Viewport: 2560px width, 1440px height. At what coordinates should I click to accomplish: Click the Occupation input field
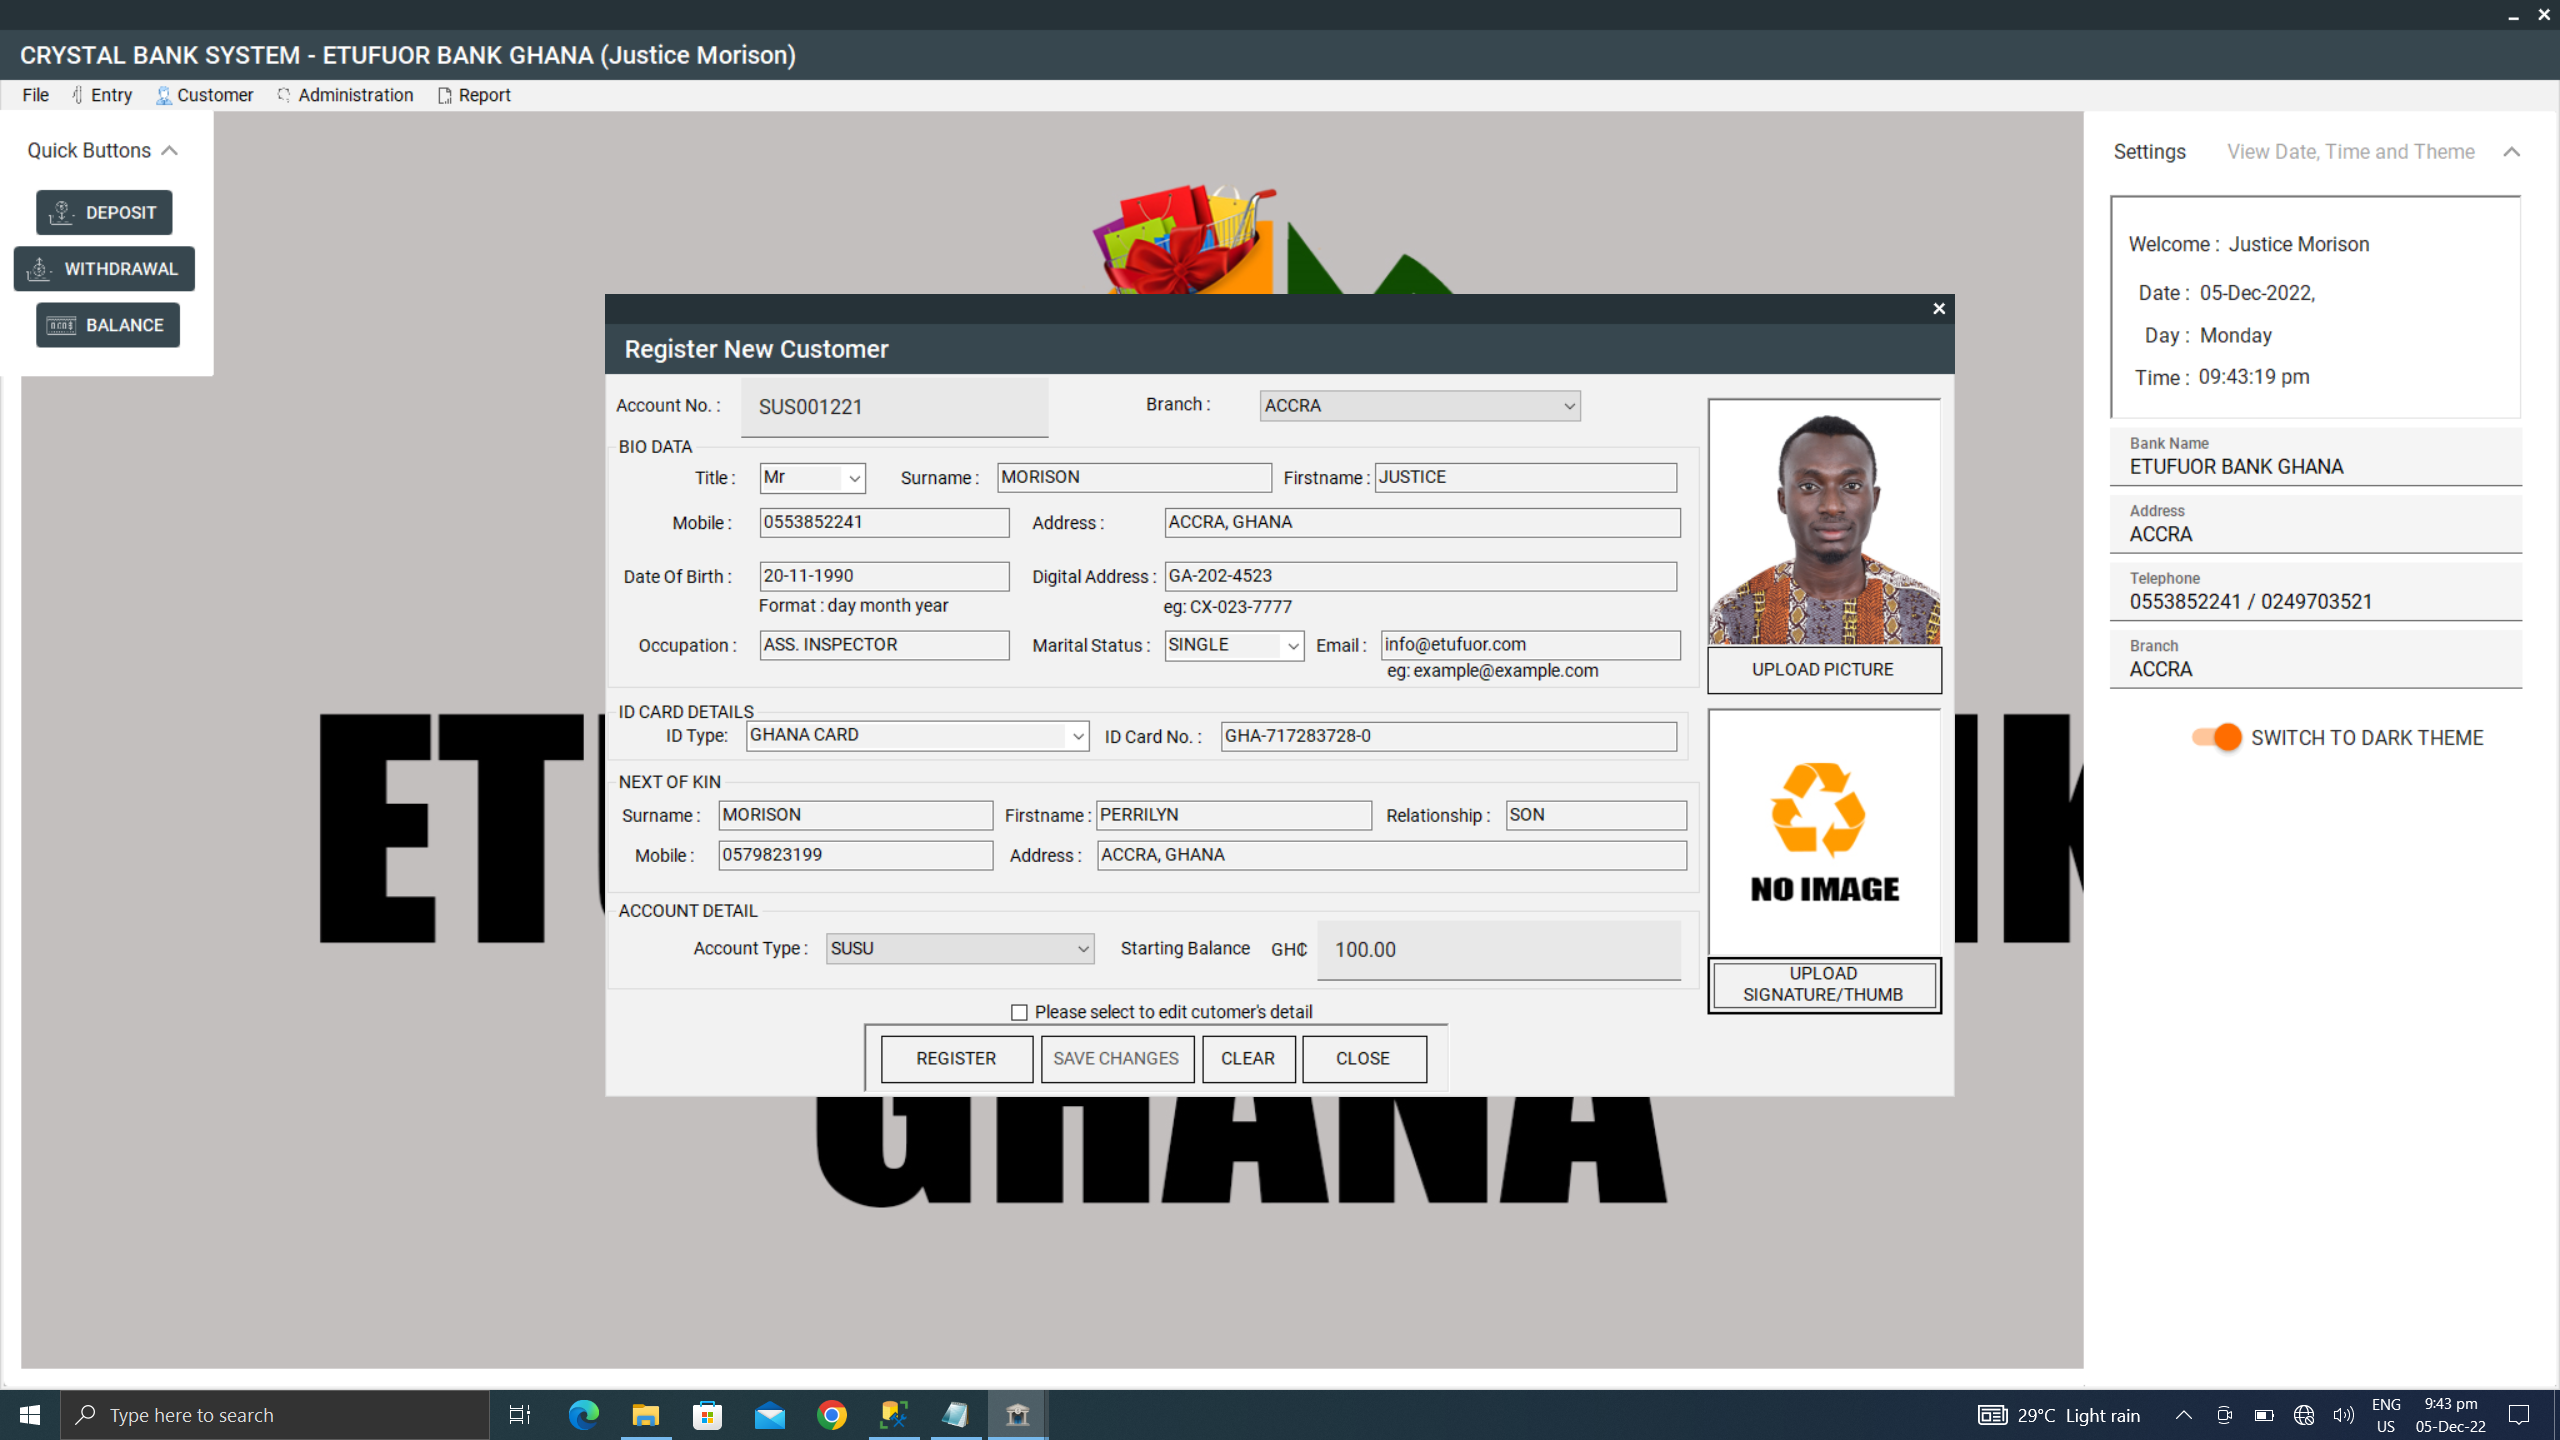[883, 645]
